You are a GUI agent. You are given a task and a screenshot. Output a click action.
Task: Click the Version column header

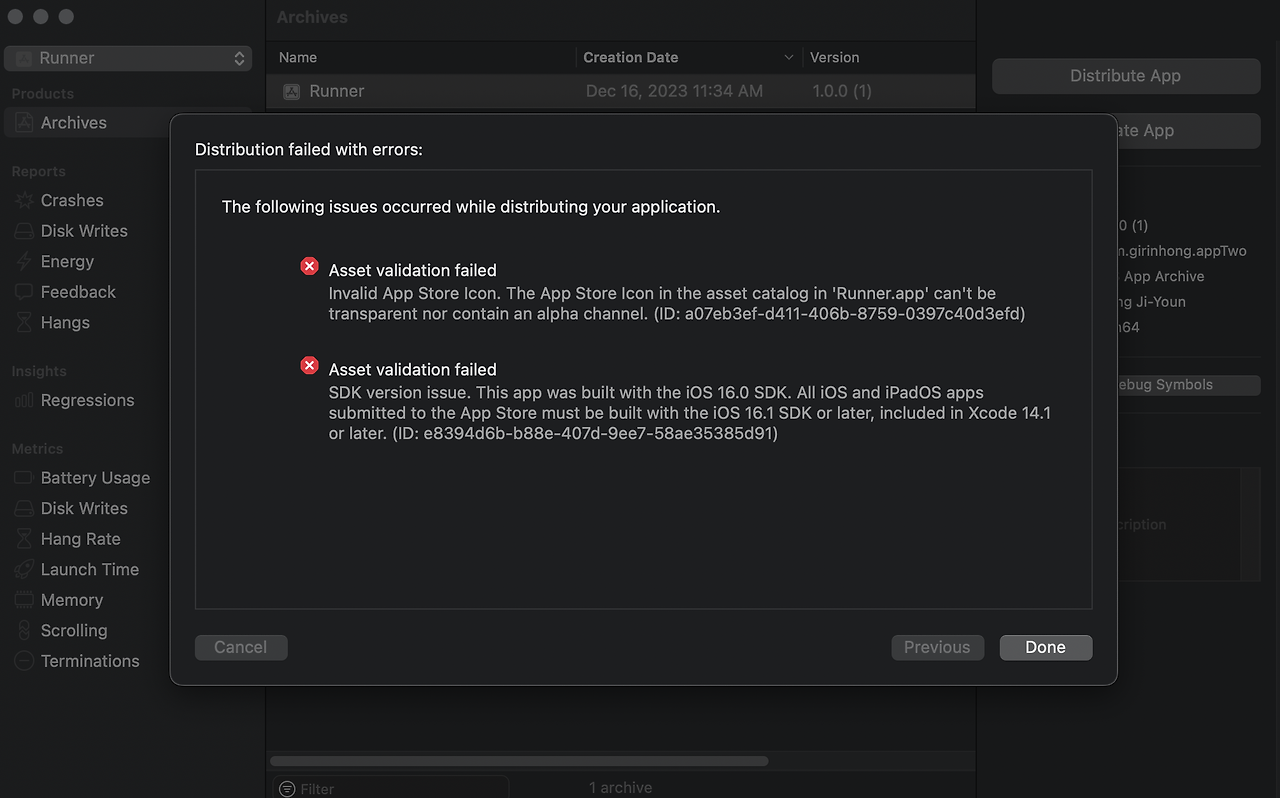click(x=835, y=58)
